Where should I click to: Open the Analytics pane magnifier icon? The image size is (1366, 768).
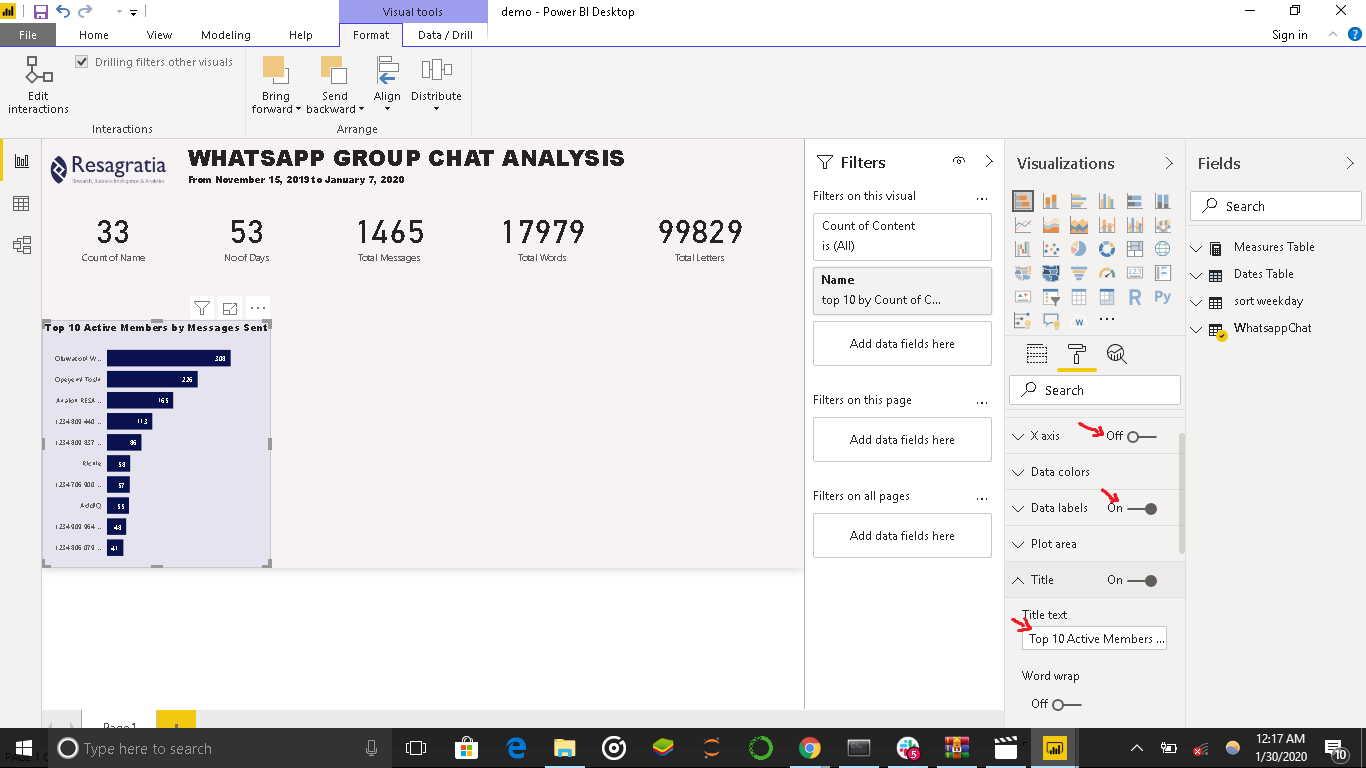click(x=1116, y=354)
